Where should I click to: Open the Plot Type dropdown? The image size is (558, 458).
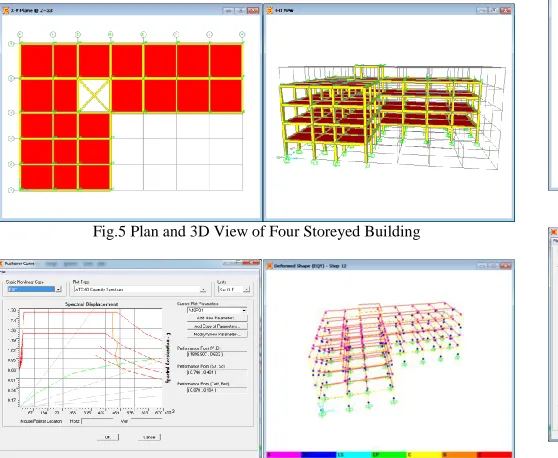point(203,290)
